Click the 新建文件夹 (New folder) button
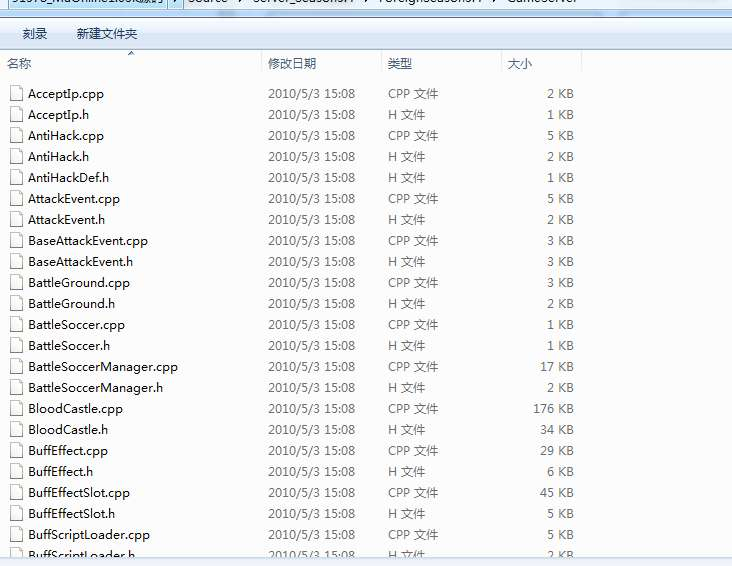The image size is (732, 566). pyautogui.click(x=107, y=34)
